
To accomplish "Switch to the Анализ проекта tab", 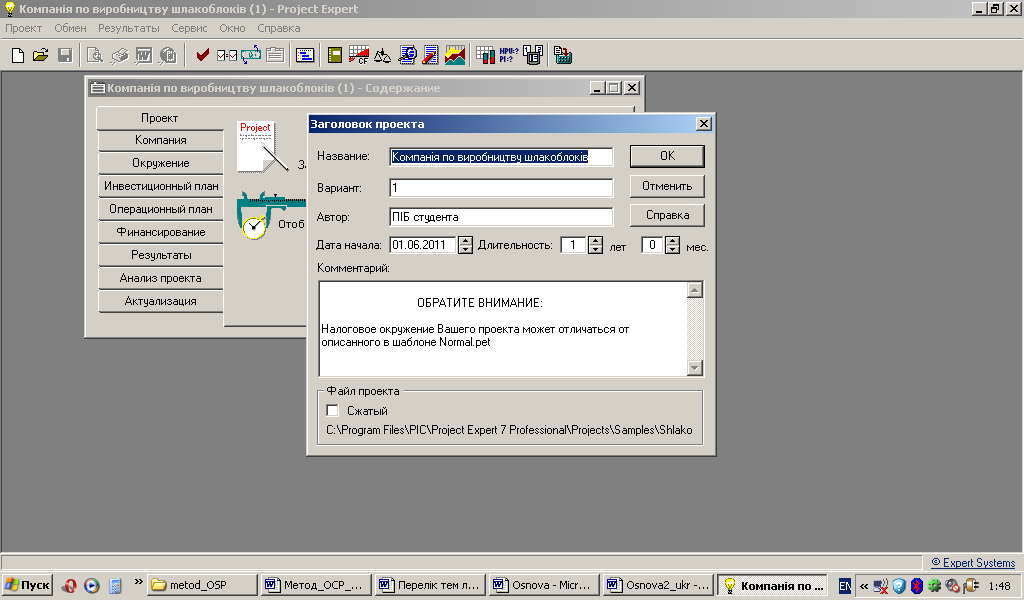I will (161, 278).
